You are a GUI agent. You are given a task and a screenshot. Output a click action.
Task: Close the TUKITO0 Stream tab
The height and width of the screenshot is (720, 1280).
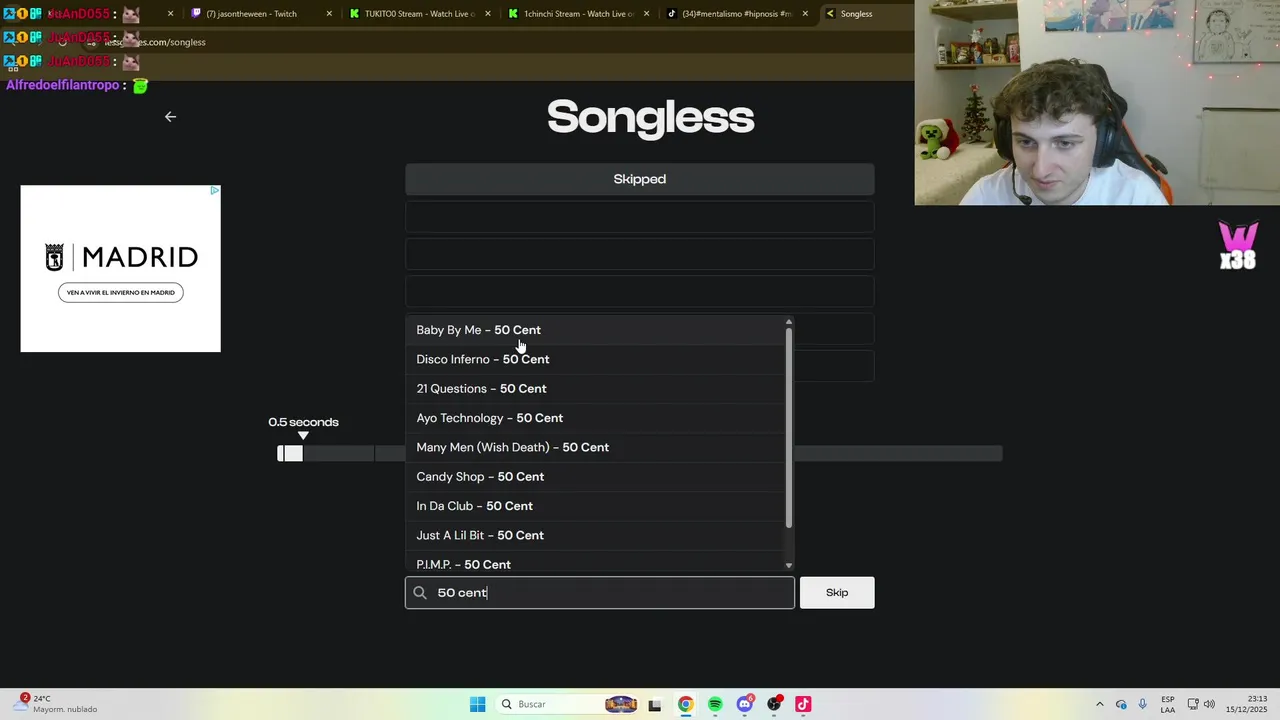coord(487,14)
